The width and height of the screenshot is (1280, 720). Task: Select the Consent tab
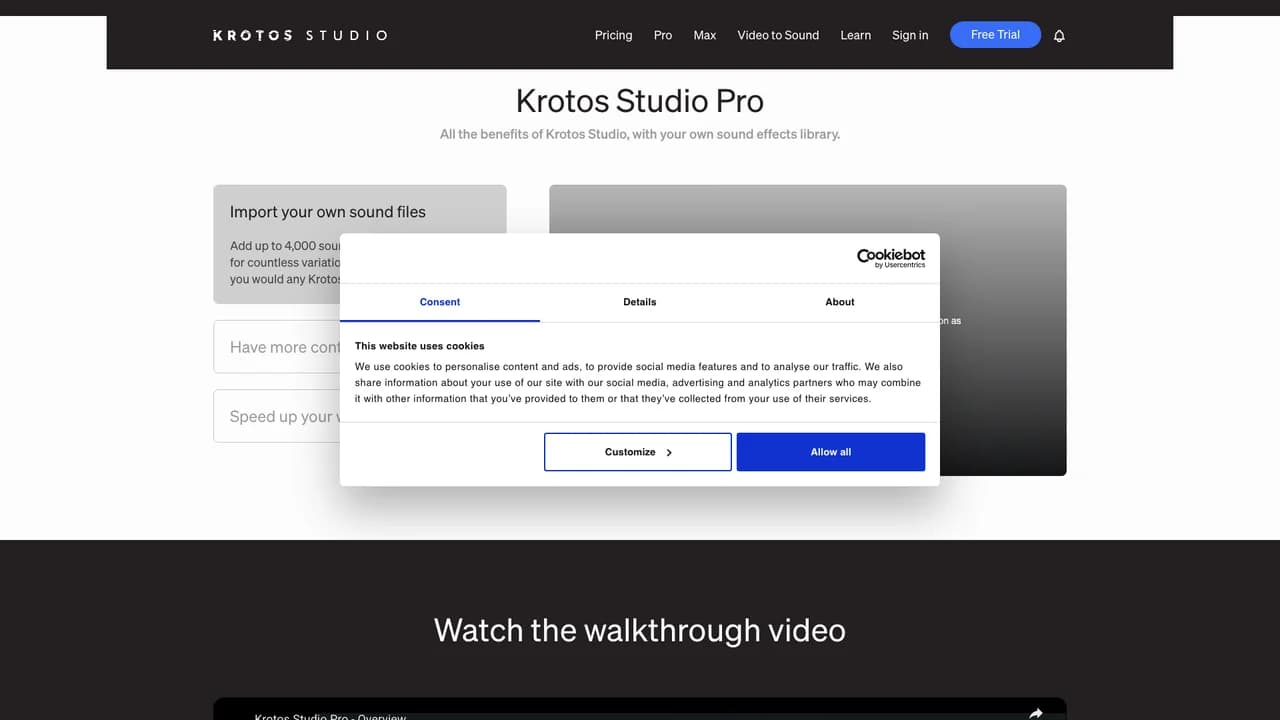tap(440, 302)
